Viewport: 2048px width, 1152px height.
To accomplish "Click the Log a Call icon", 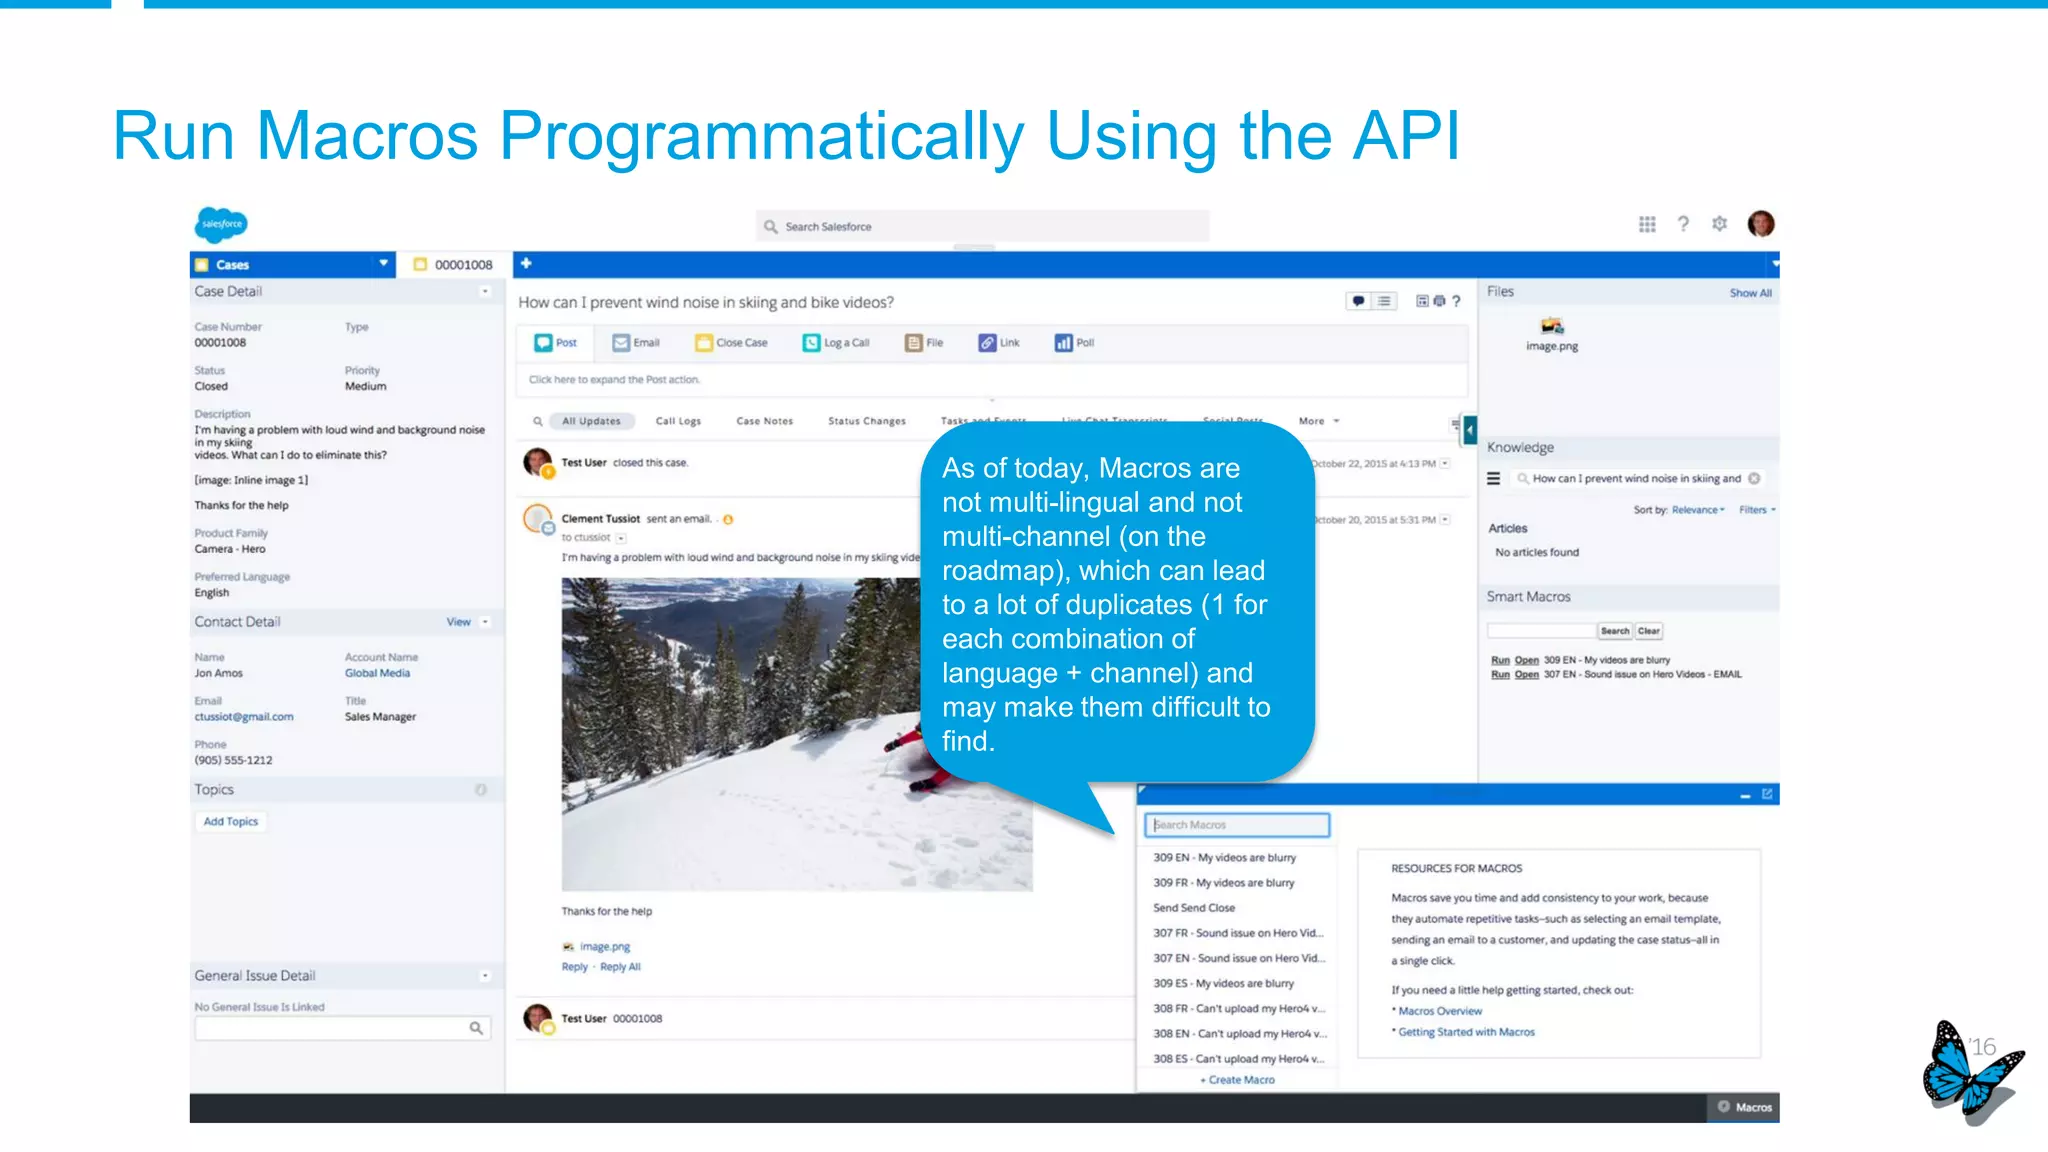I will [811, 343].
